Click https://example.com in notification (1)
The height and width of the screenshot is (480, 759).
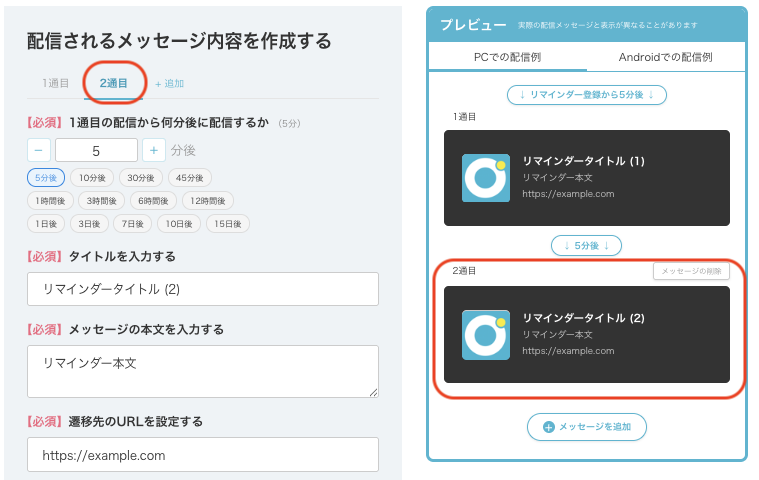coord(568,194)
